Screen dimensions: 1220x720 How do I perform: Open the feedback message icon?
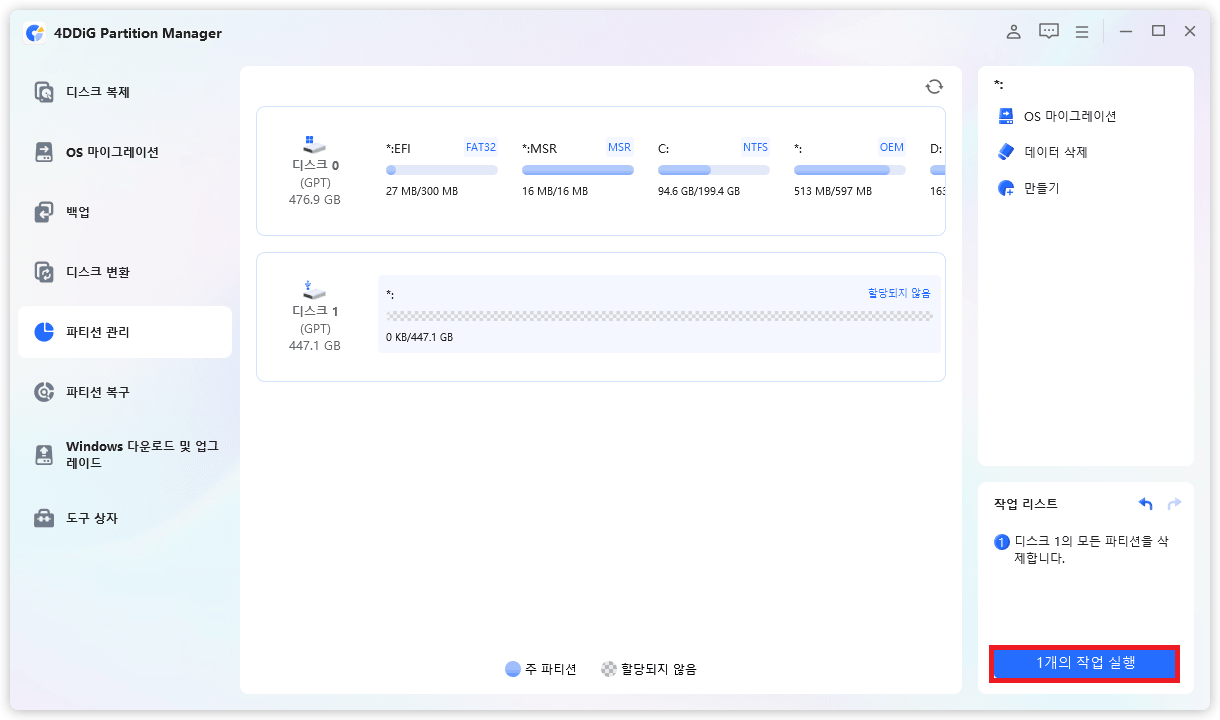click(x=1048, y=32)
